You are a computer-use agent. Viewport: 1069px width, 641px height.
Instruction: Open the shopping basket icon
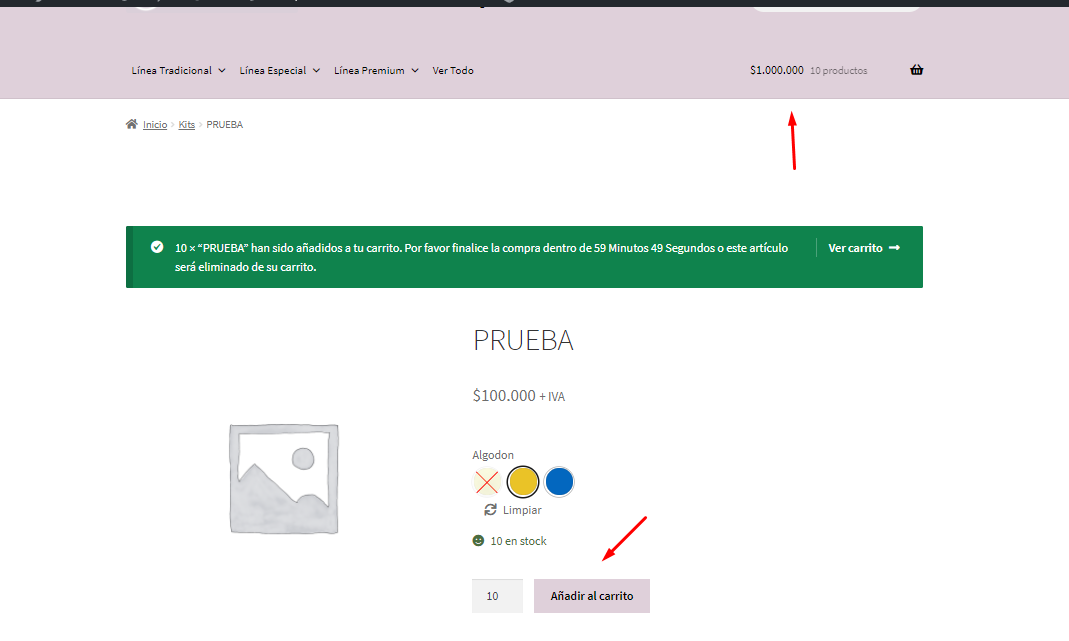[916, 70]
